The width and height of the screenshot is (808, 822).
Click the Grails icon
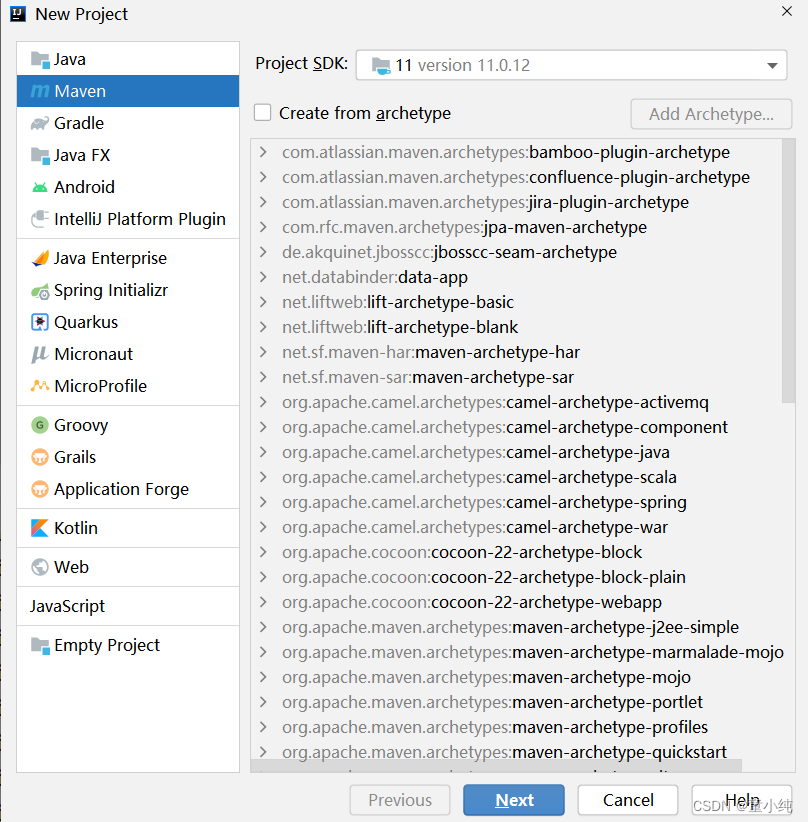click(40, 457)
